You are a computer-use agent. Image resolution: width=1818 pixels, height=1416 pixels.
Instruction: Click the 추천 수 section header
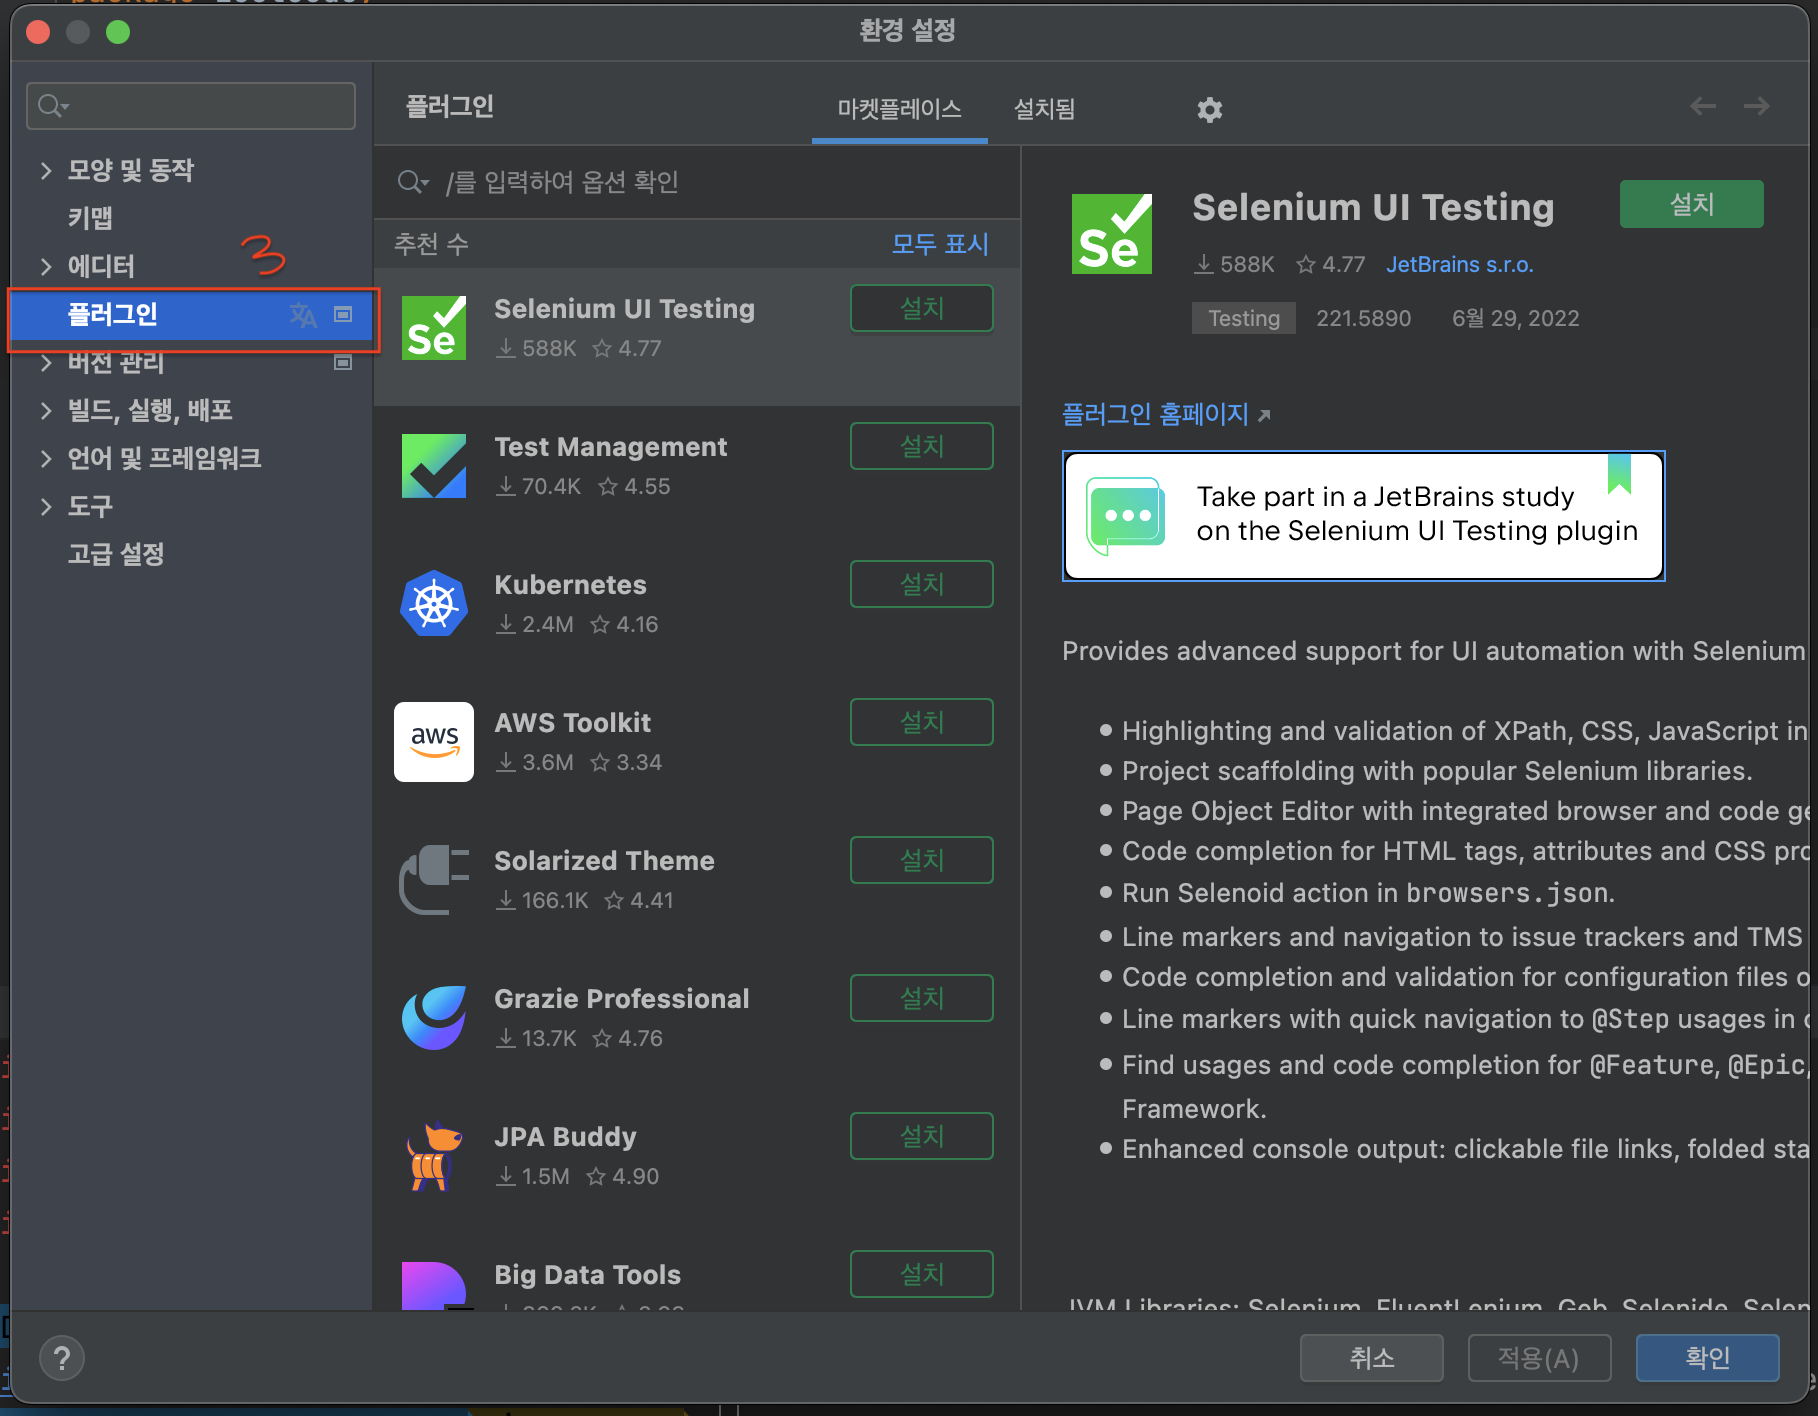tap(431, 244)
